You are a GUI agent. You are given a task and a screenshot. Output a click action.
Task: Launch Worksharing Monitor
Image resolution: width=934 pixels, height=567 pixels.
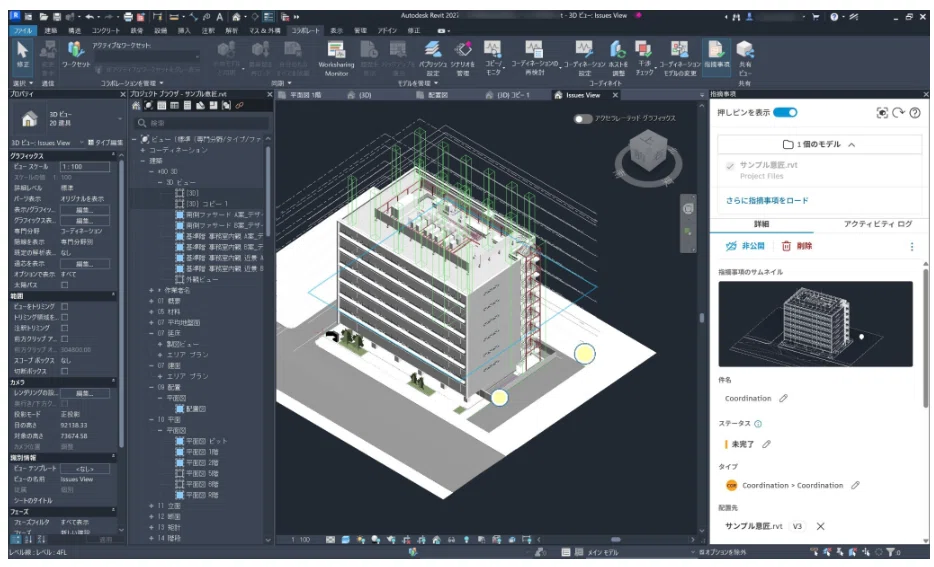click(x=336, y=58)
